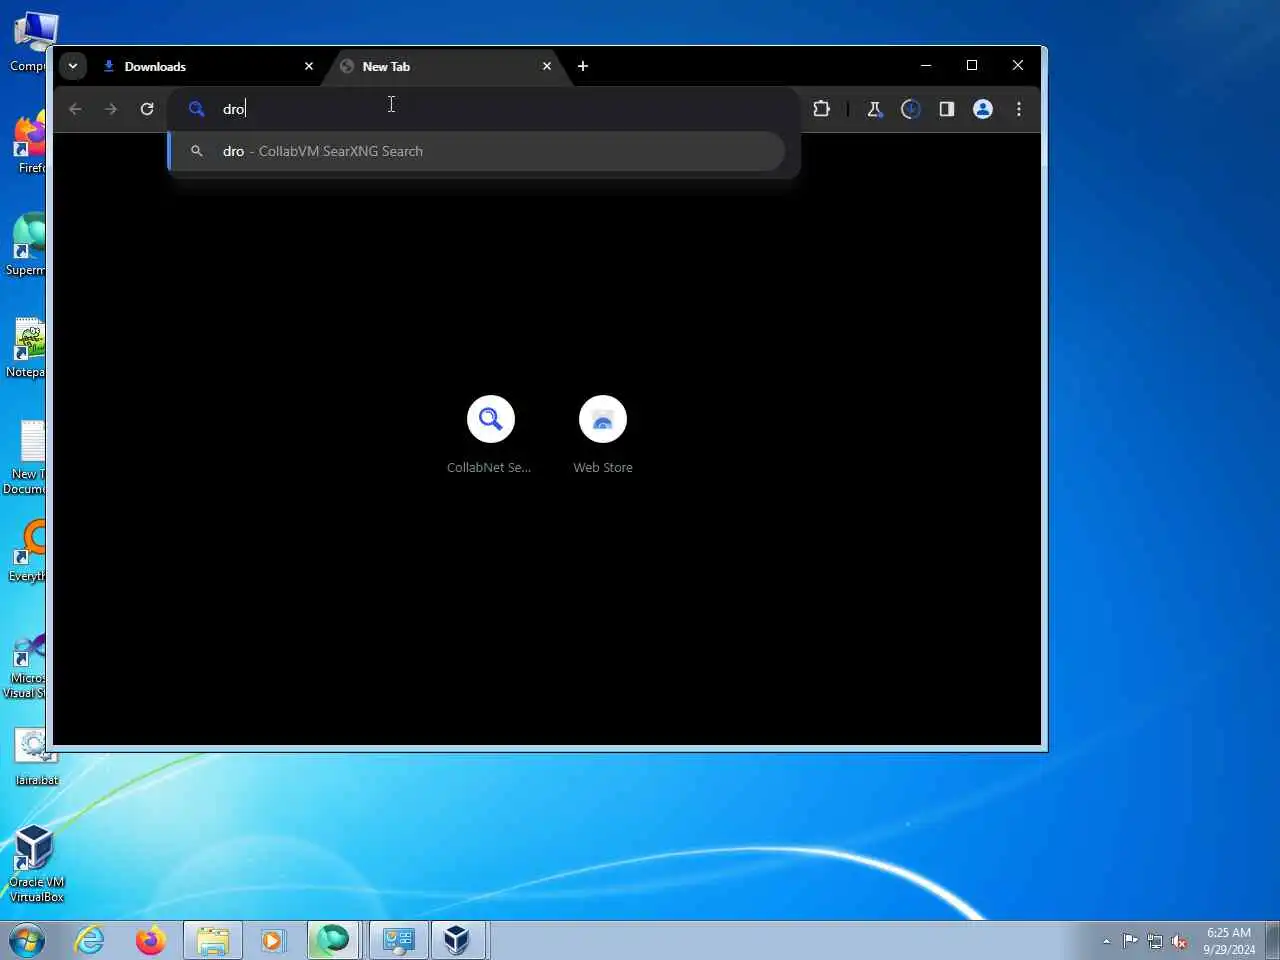
Task: Launch Internet Explorer from taskbar
Action: click(x=90, y=940)
